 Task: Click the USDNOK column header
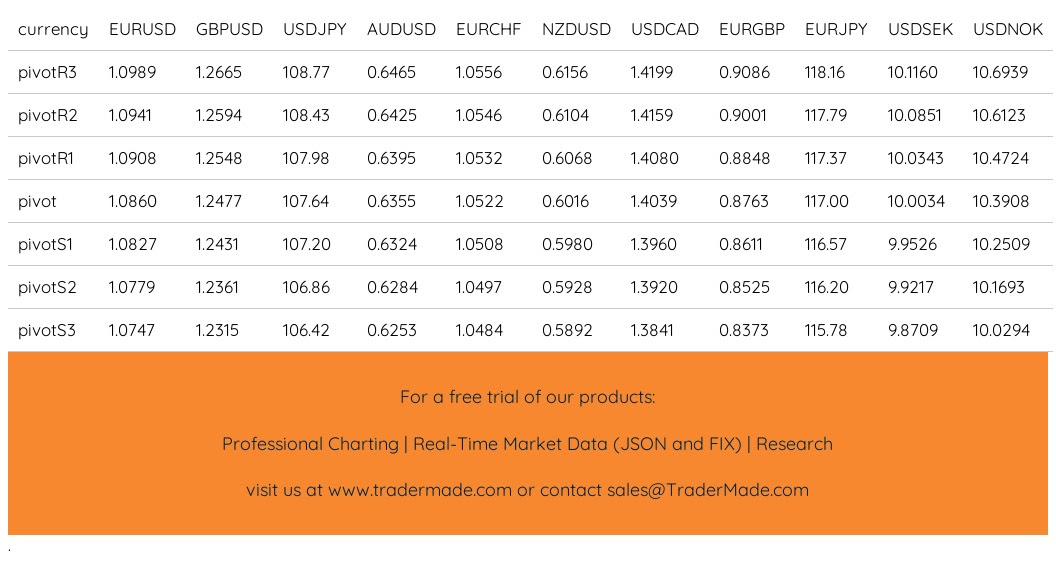pos(1008,30)
